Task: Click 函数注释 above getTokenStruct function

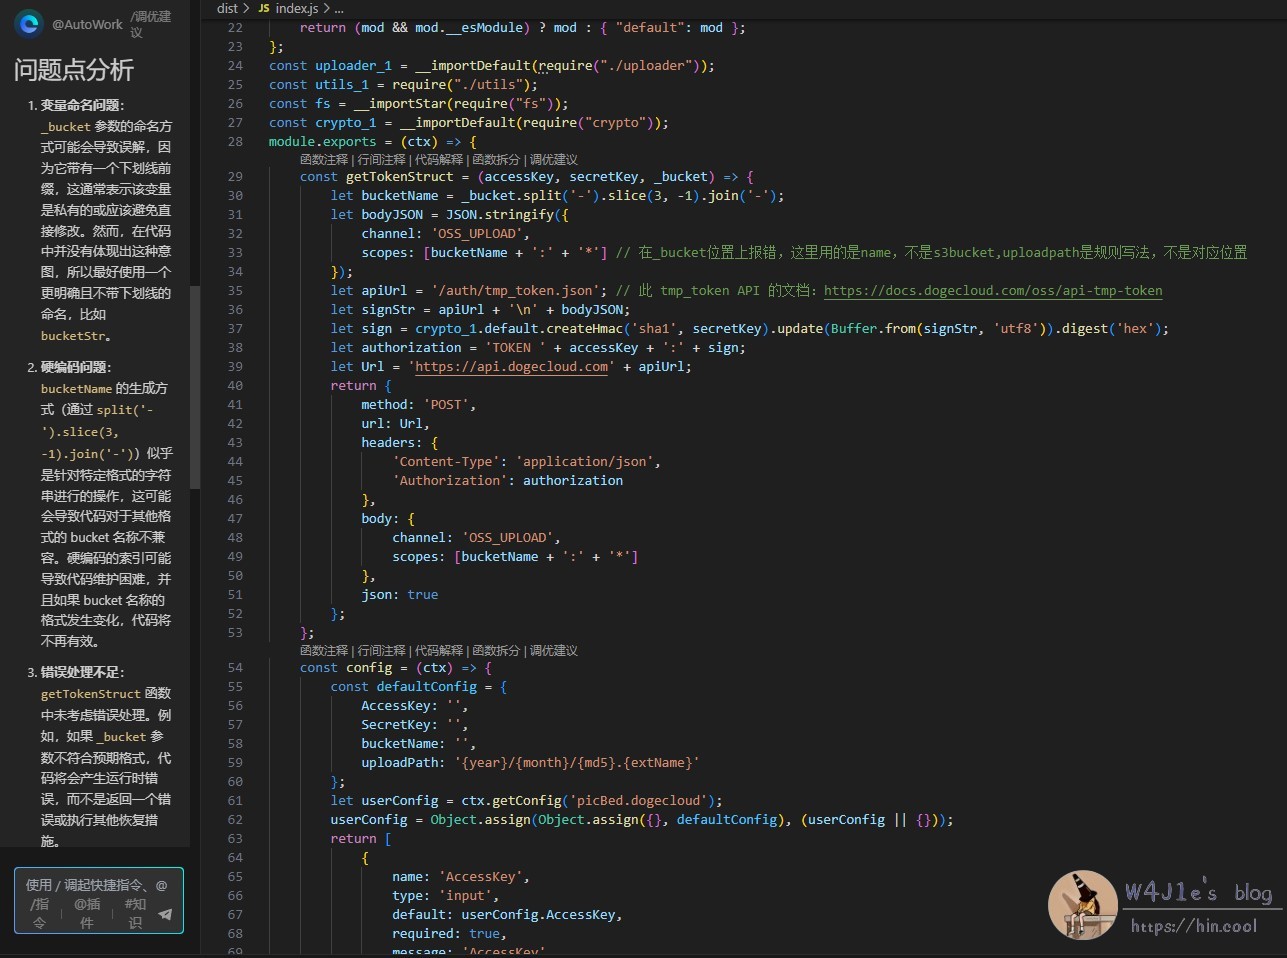Action: 323,160
